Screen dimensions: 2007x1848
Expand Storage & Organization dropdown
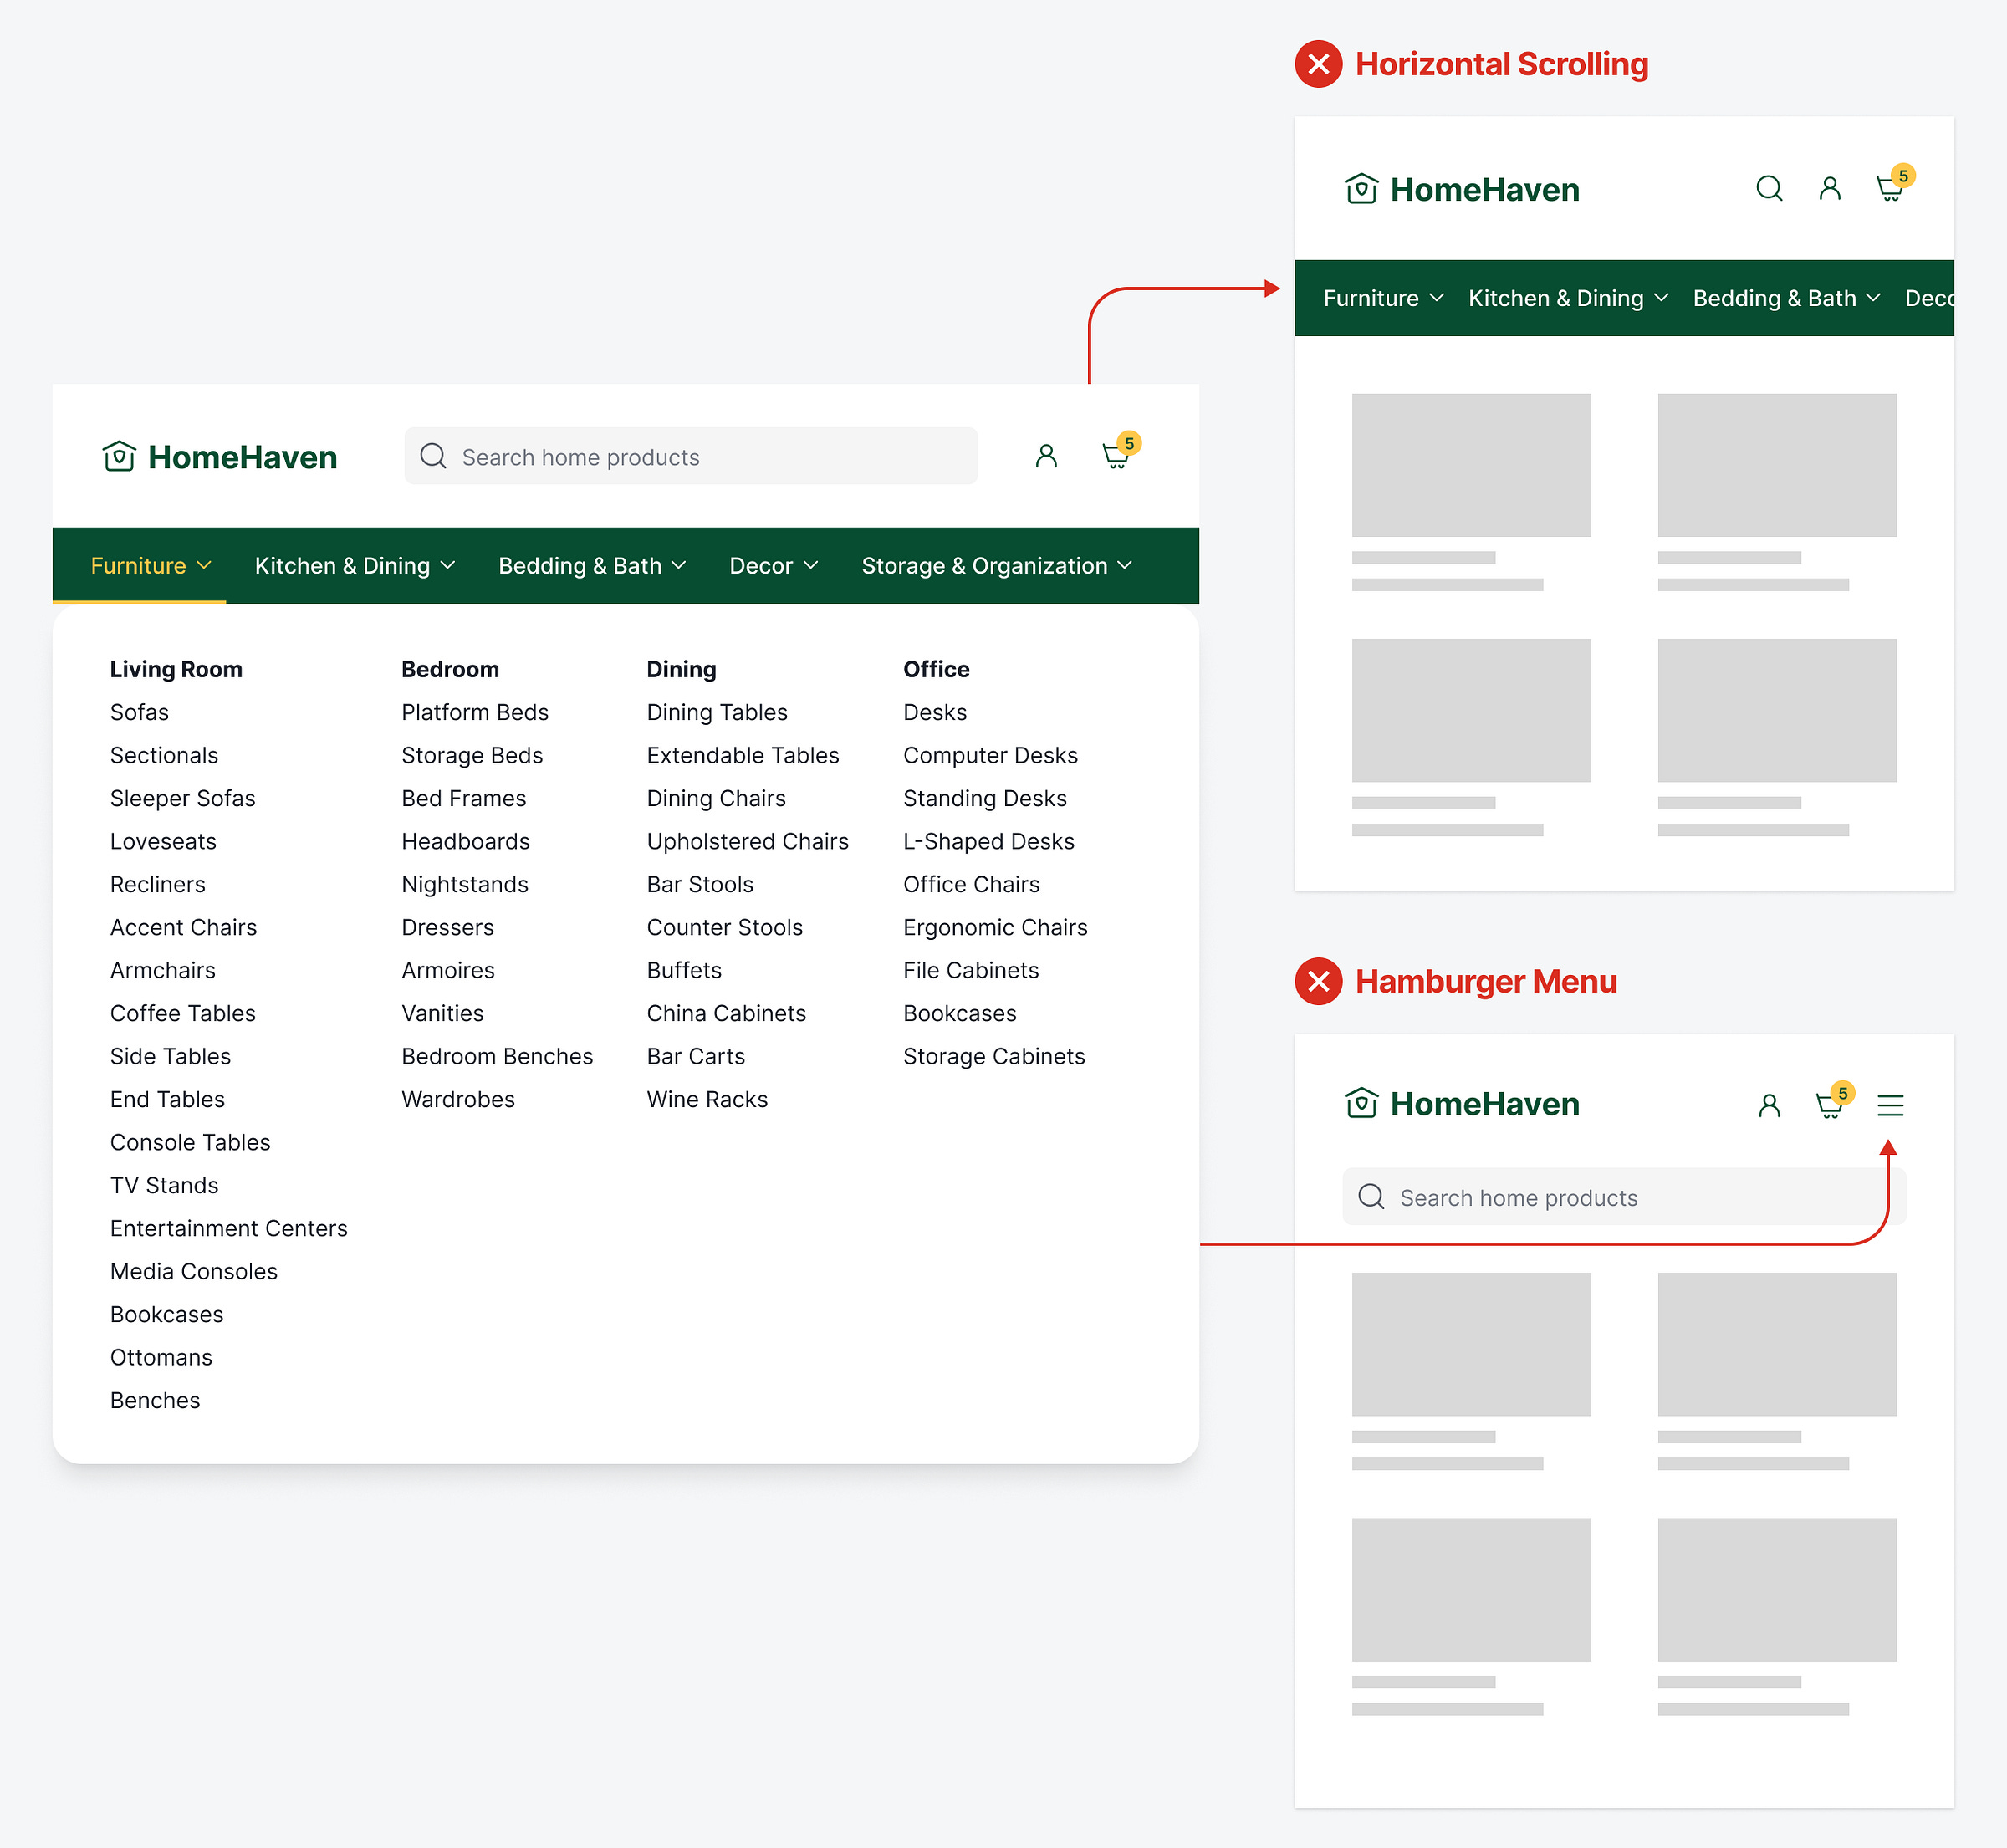(x=996, y=566)
